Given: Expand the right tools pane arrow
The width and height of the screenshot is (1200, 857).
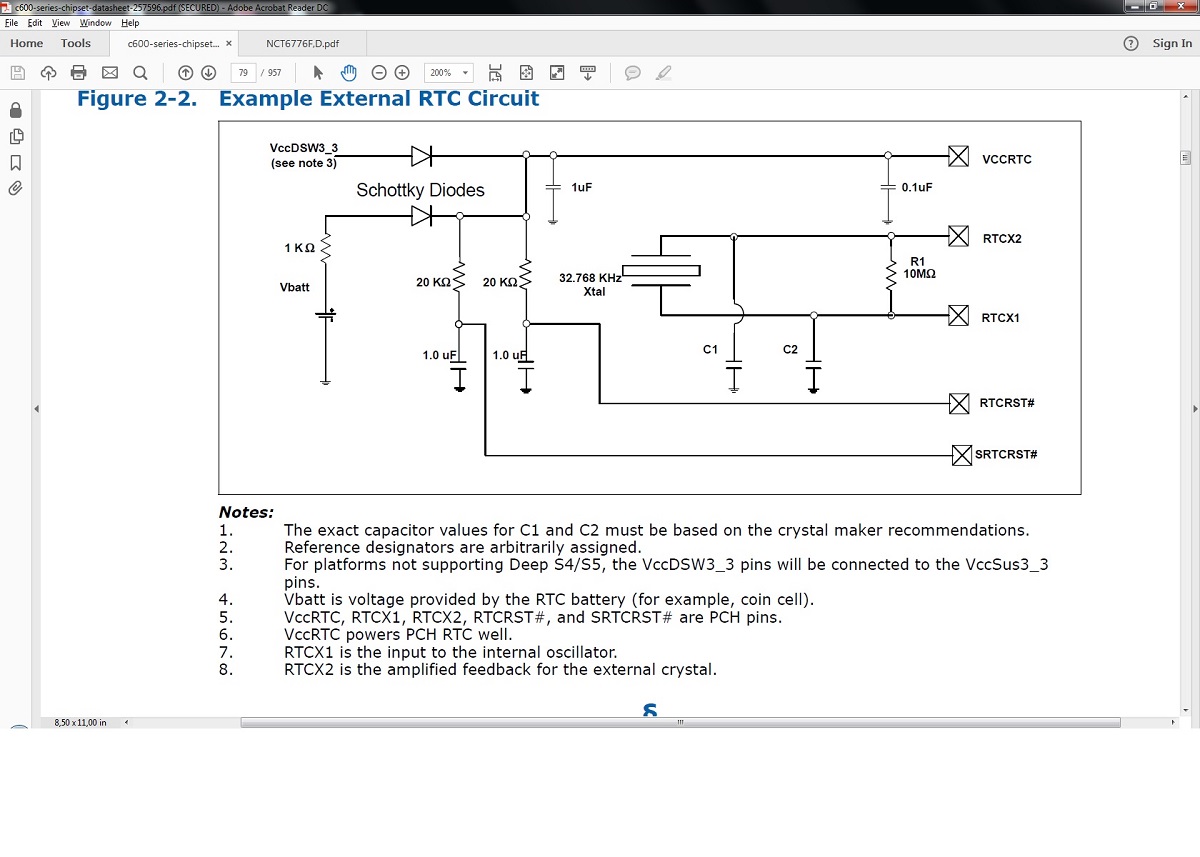Looking at the screenshot, I should [x=1194, y=409].
